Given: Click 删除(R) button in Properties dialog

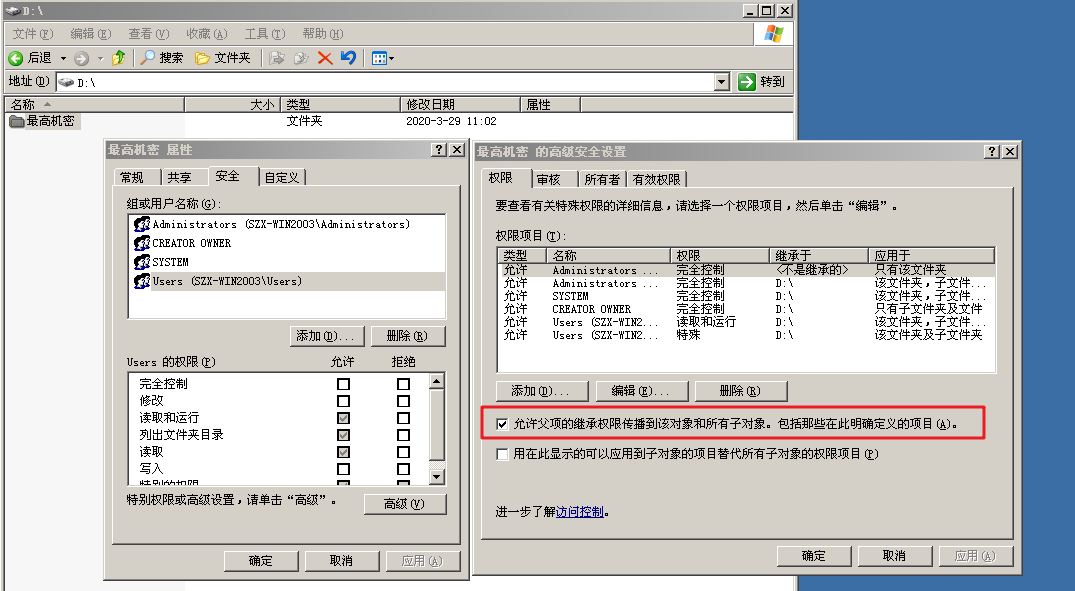Looking at the screenshot, I should [x=407, y=336].
